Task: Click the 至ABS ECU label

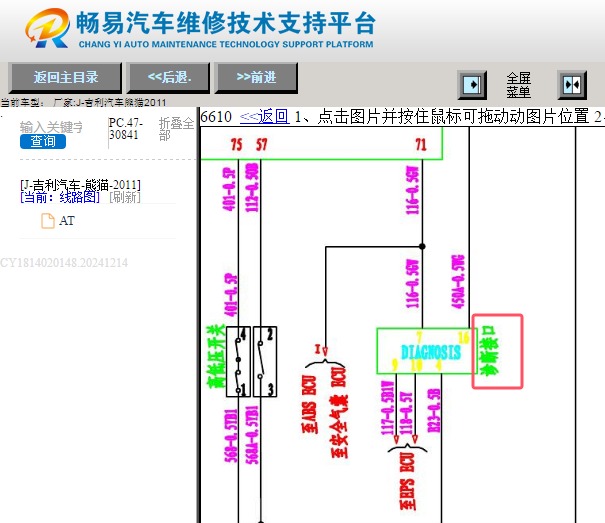Action: 309,404
